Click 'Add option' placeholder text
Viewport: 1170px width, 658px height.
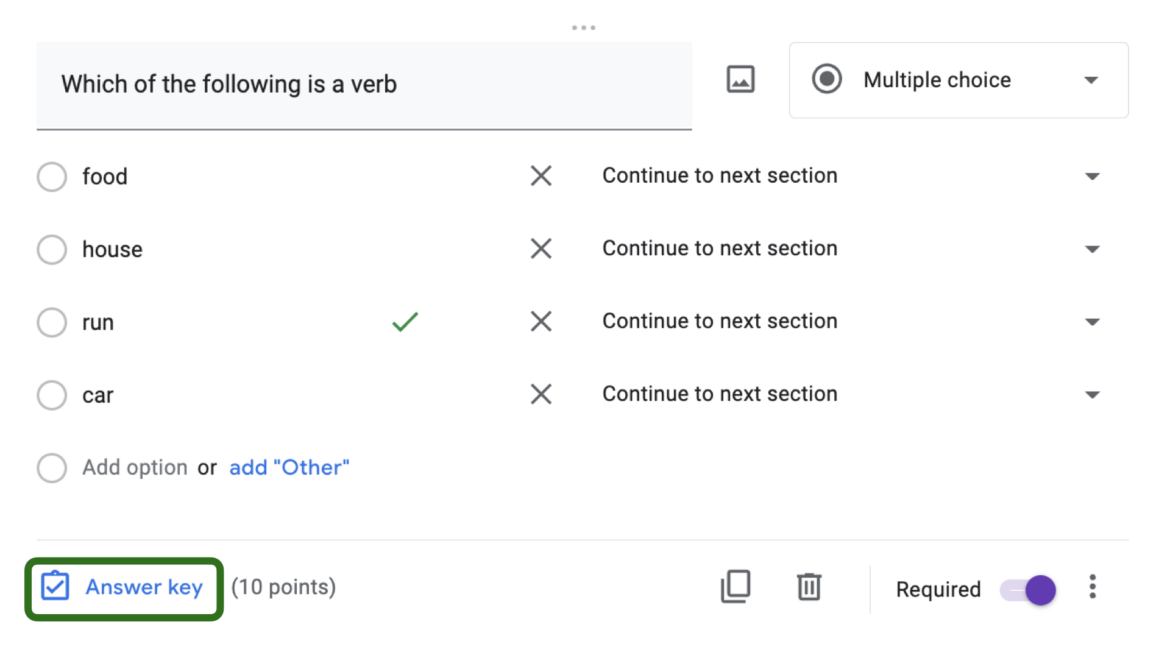(x=135, y=468)
